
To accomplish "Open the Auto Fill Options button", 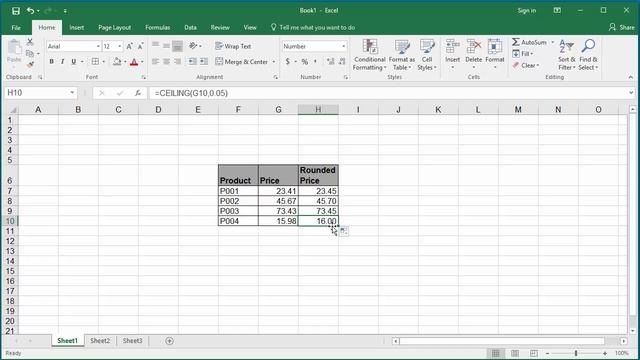I will pyautogui.click(x=344, y=231).
